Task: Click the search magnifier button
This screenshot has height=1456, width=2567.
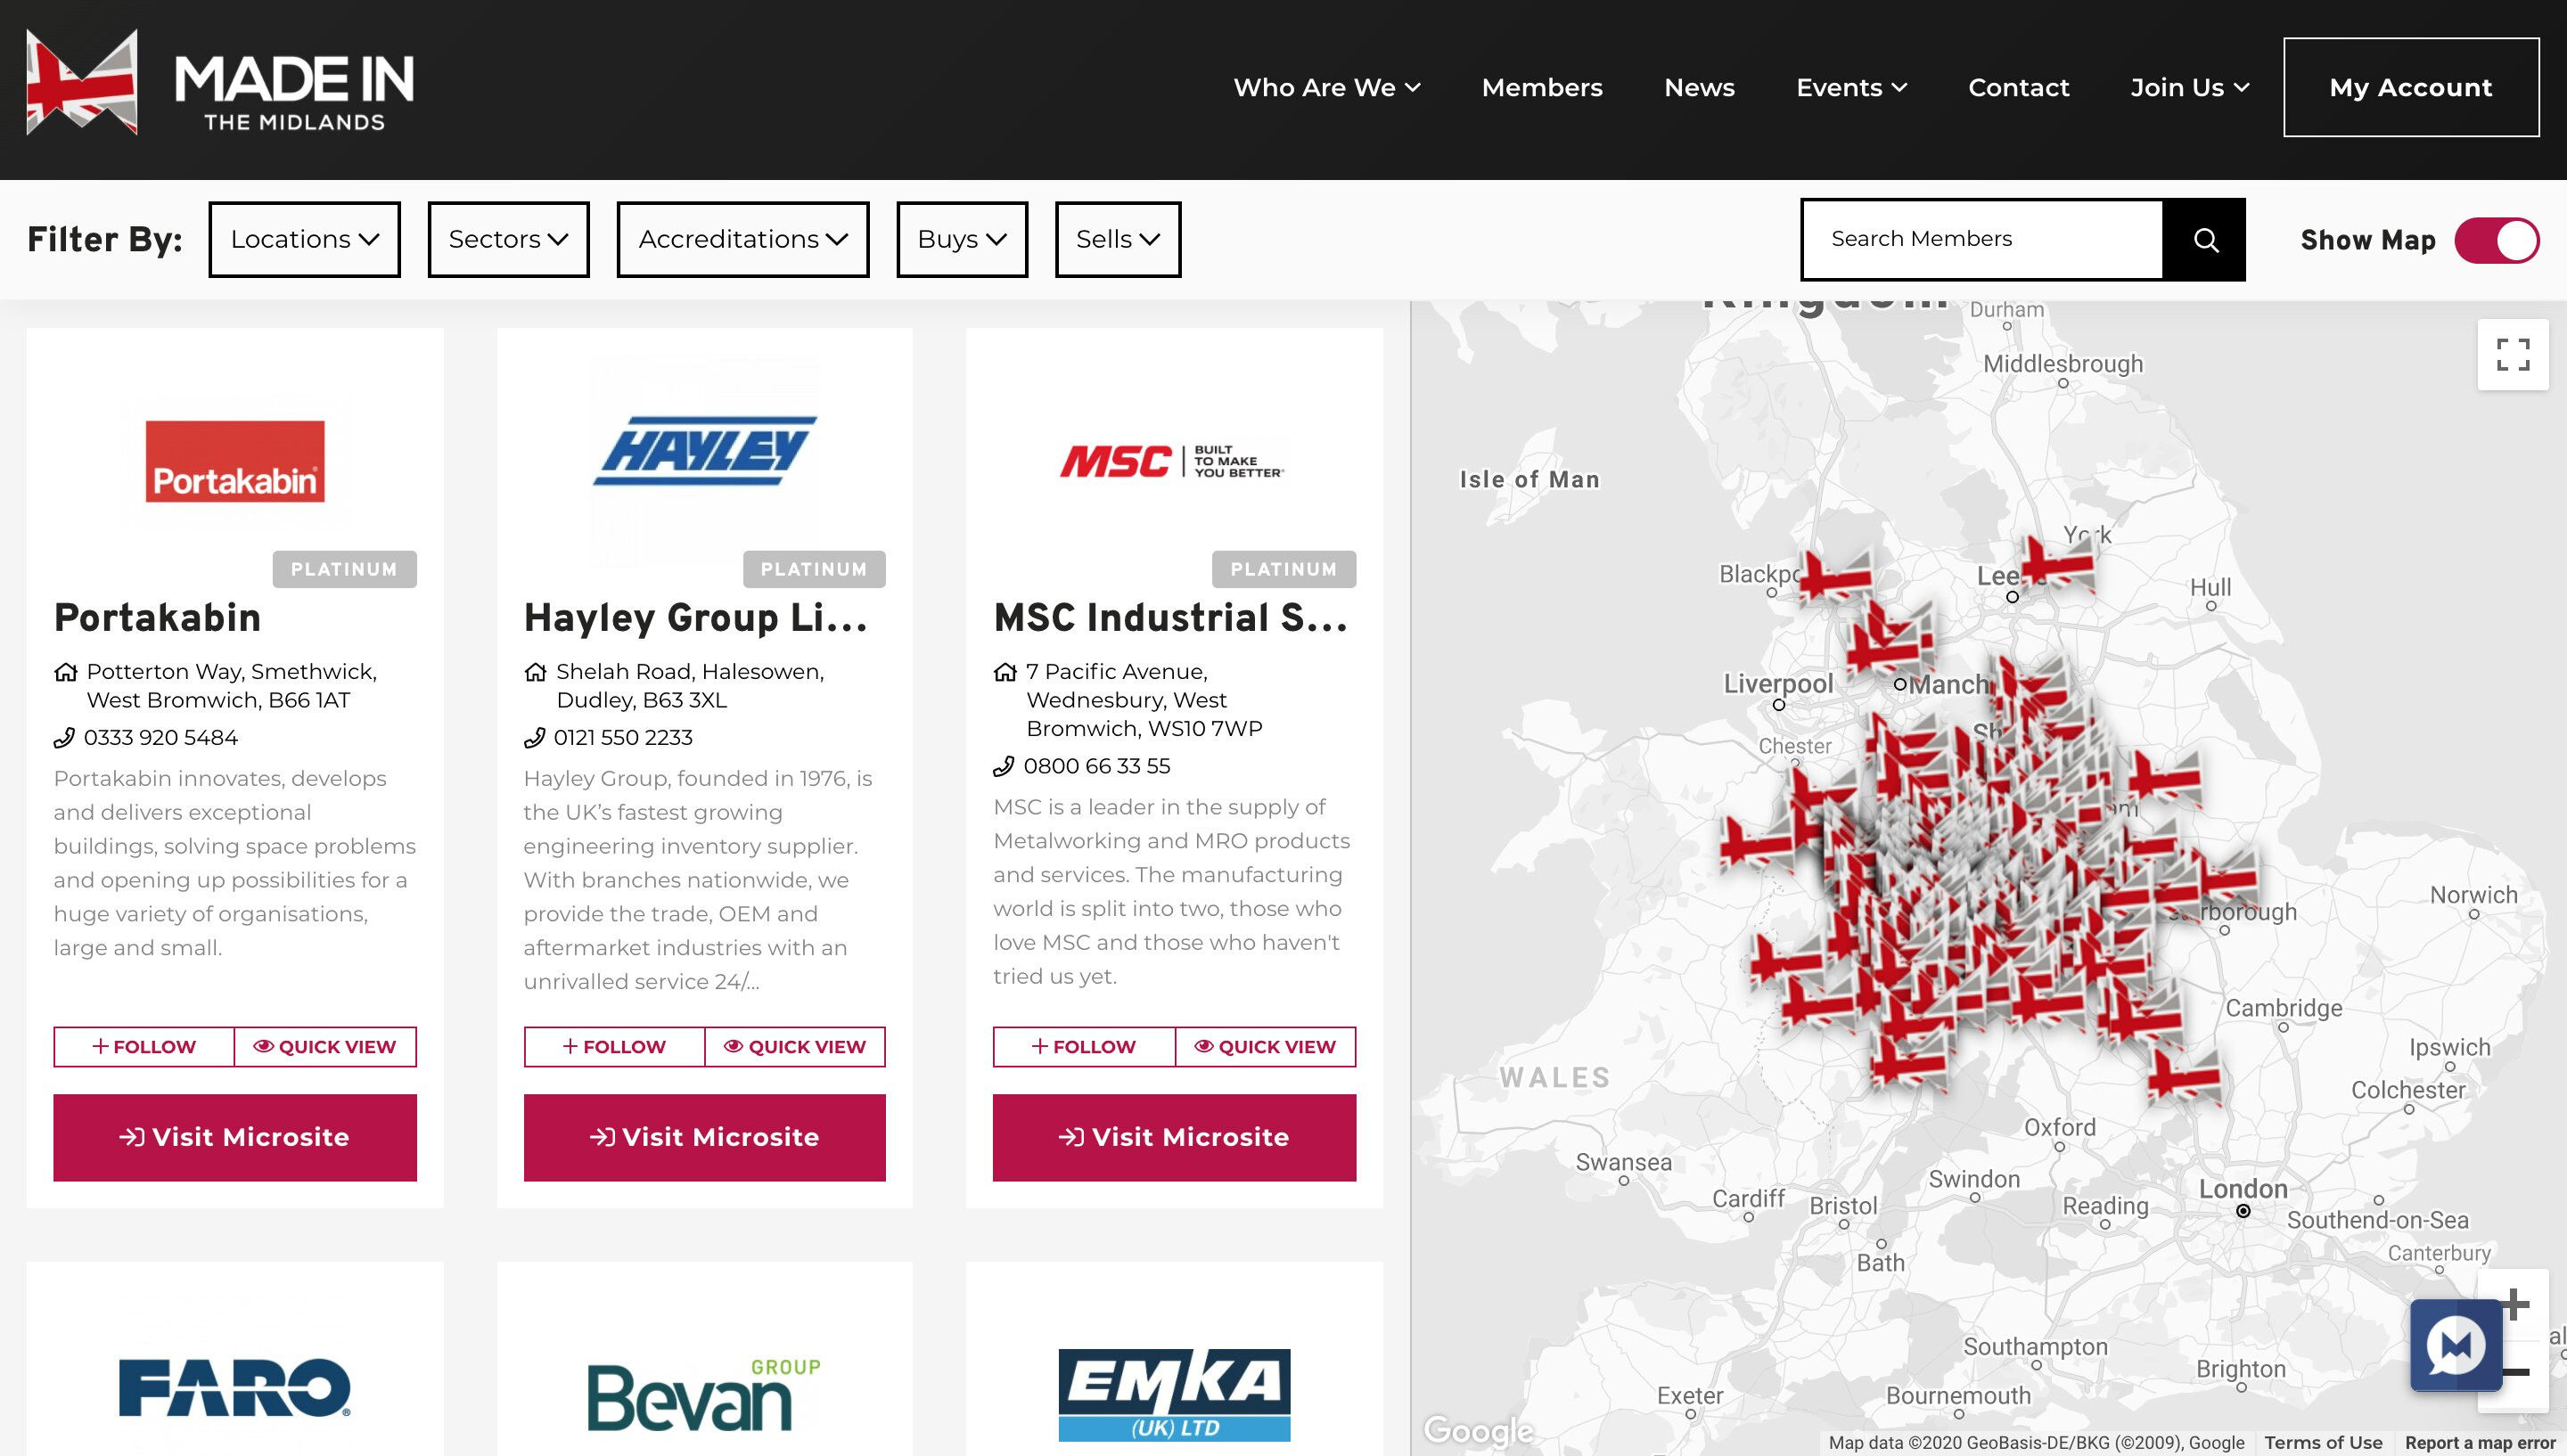Action: tap(2204, 239)
